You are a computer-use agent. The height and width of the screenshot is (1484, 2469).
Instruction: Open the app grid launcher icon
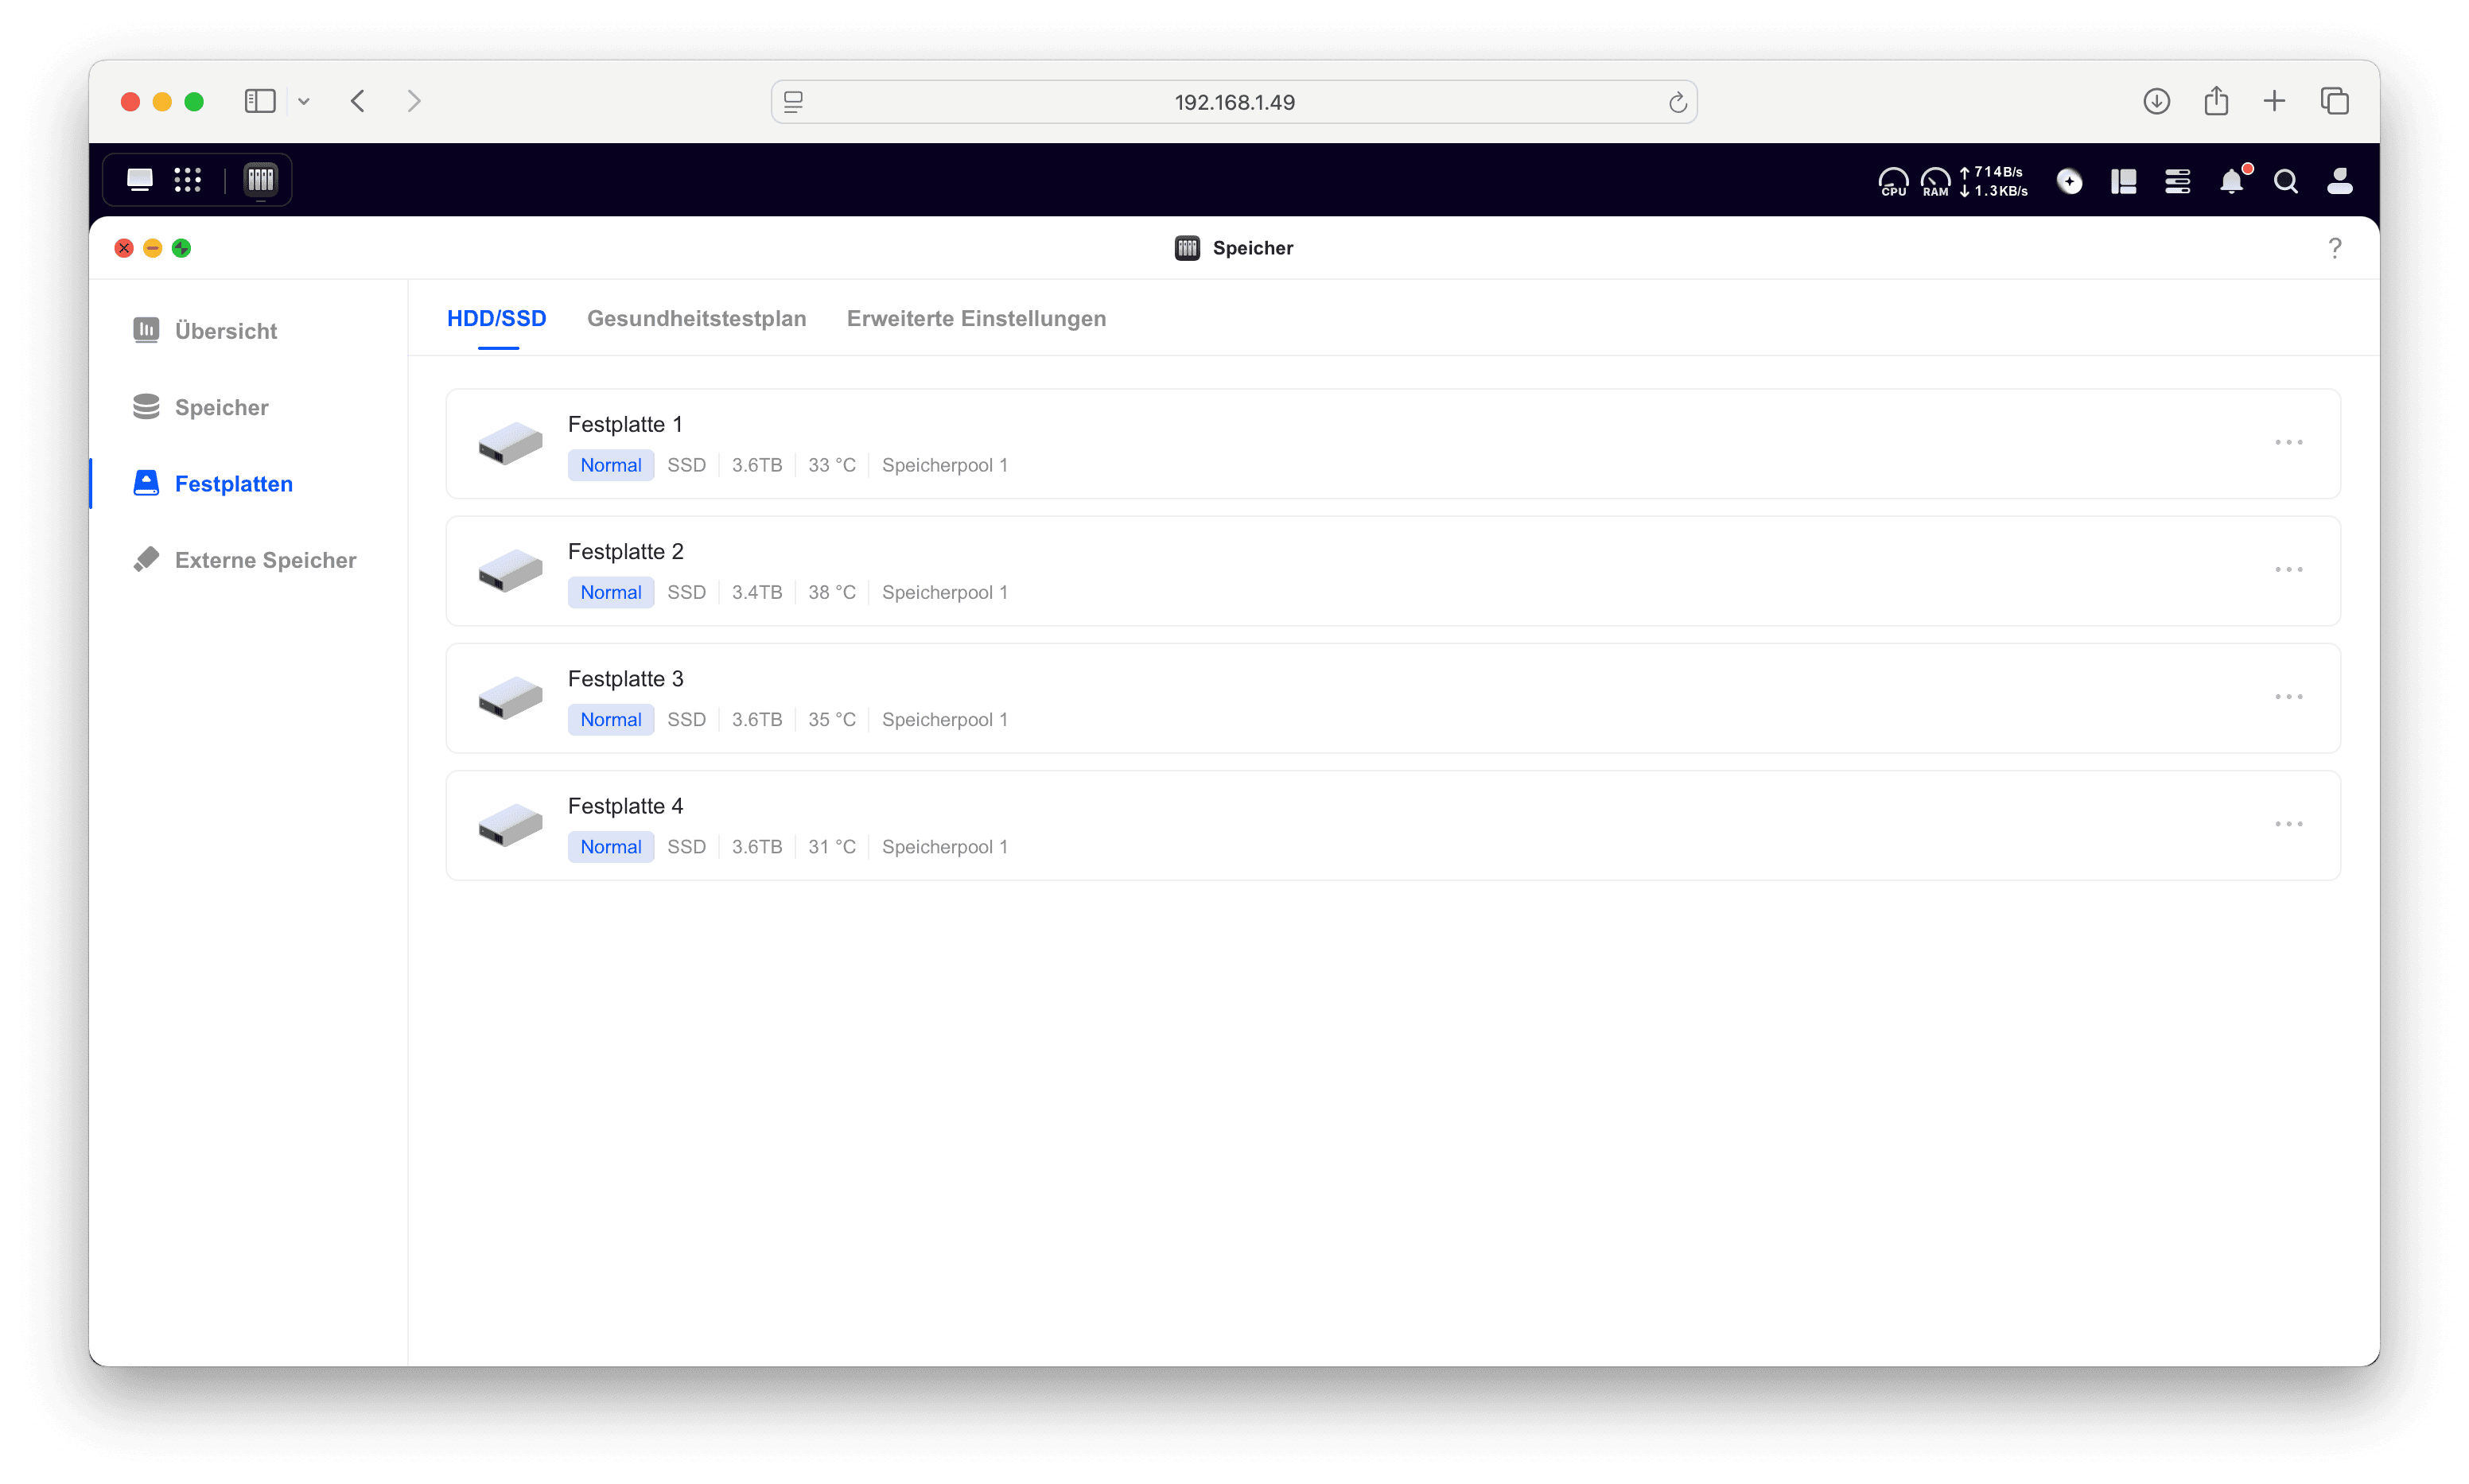(187, 180)
